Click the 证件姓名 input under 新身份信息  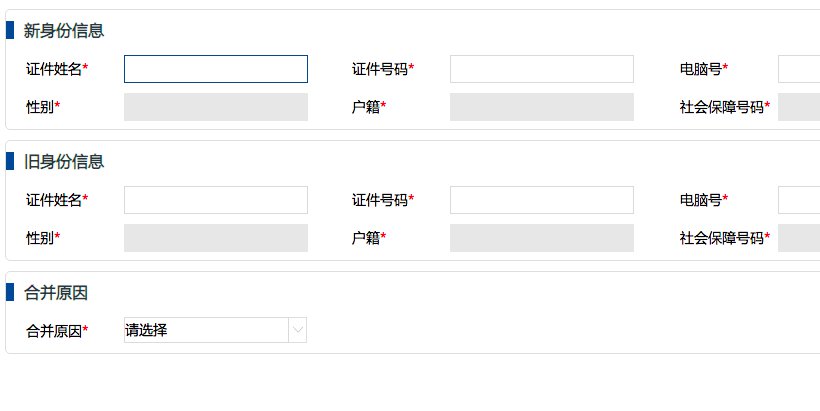[x=215, y=69]
